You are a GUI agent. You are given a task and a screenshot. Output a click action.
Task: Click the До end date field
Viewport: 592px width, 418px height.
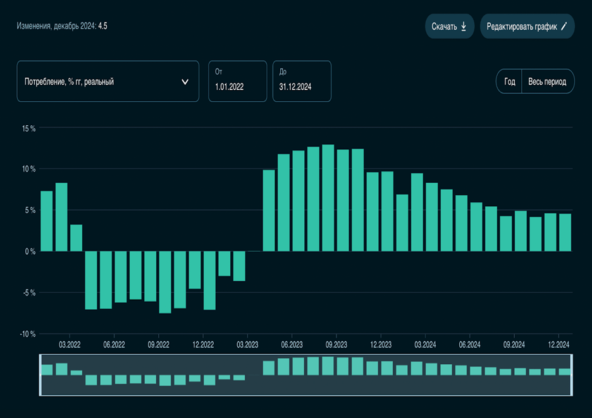[x=302, y=81]
